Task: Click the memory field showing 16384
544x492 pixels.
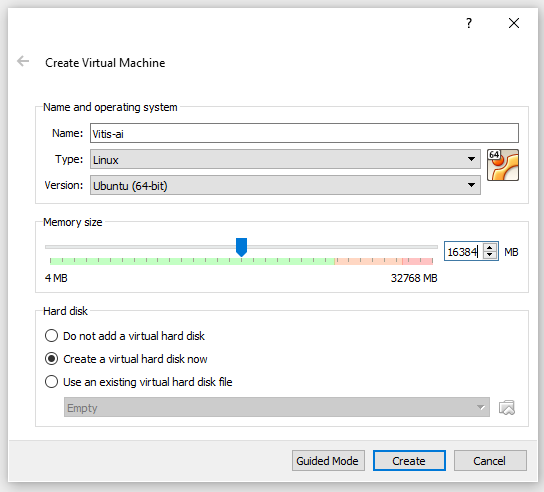Action: [464, 251]
